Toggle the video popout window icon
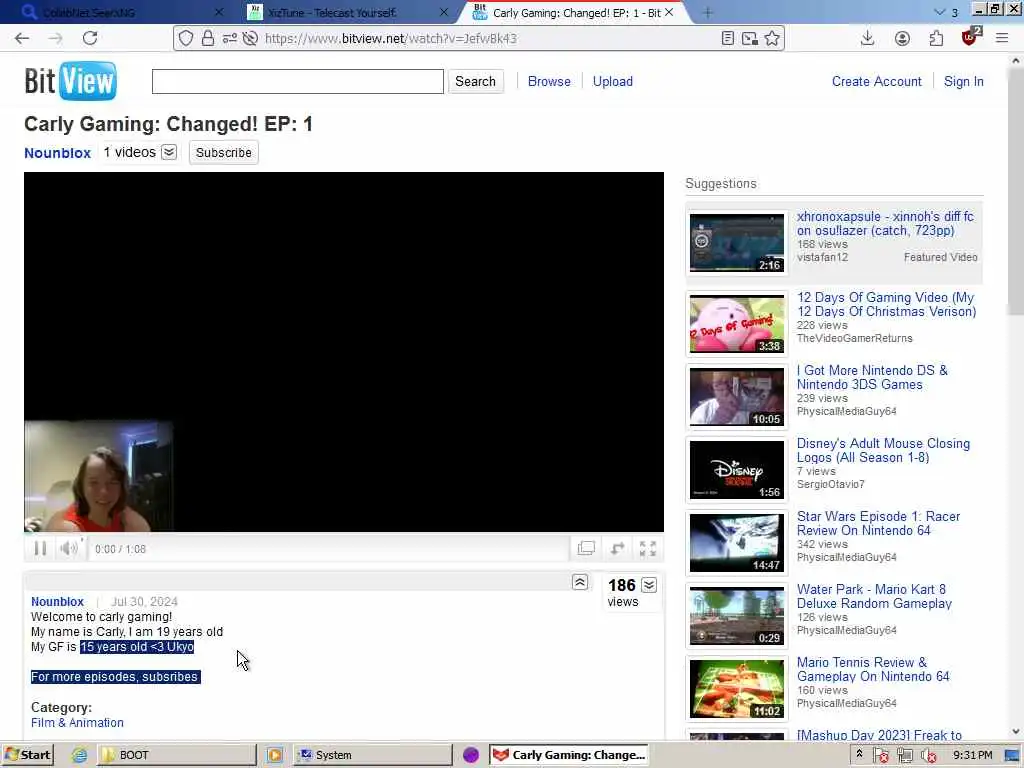The width and height of the screenshot is (1024, 768). click(586, 549)
